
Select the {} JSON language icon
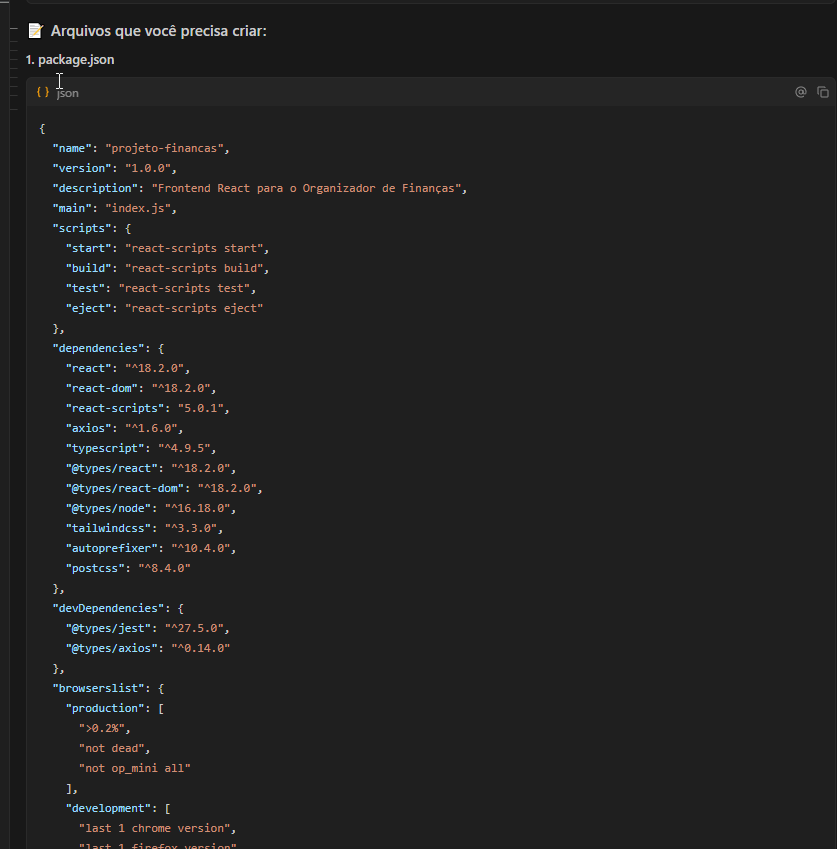[42, 91]
